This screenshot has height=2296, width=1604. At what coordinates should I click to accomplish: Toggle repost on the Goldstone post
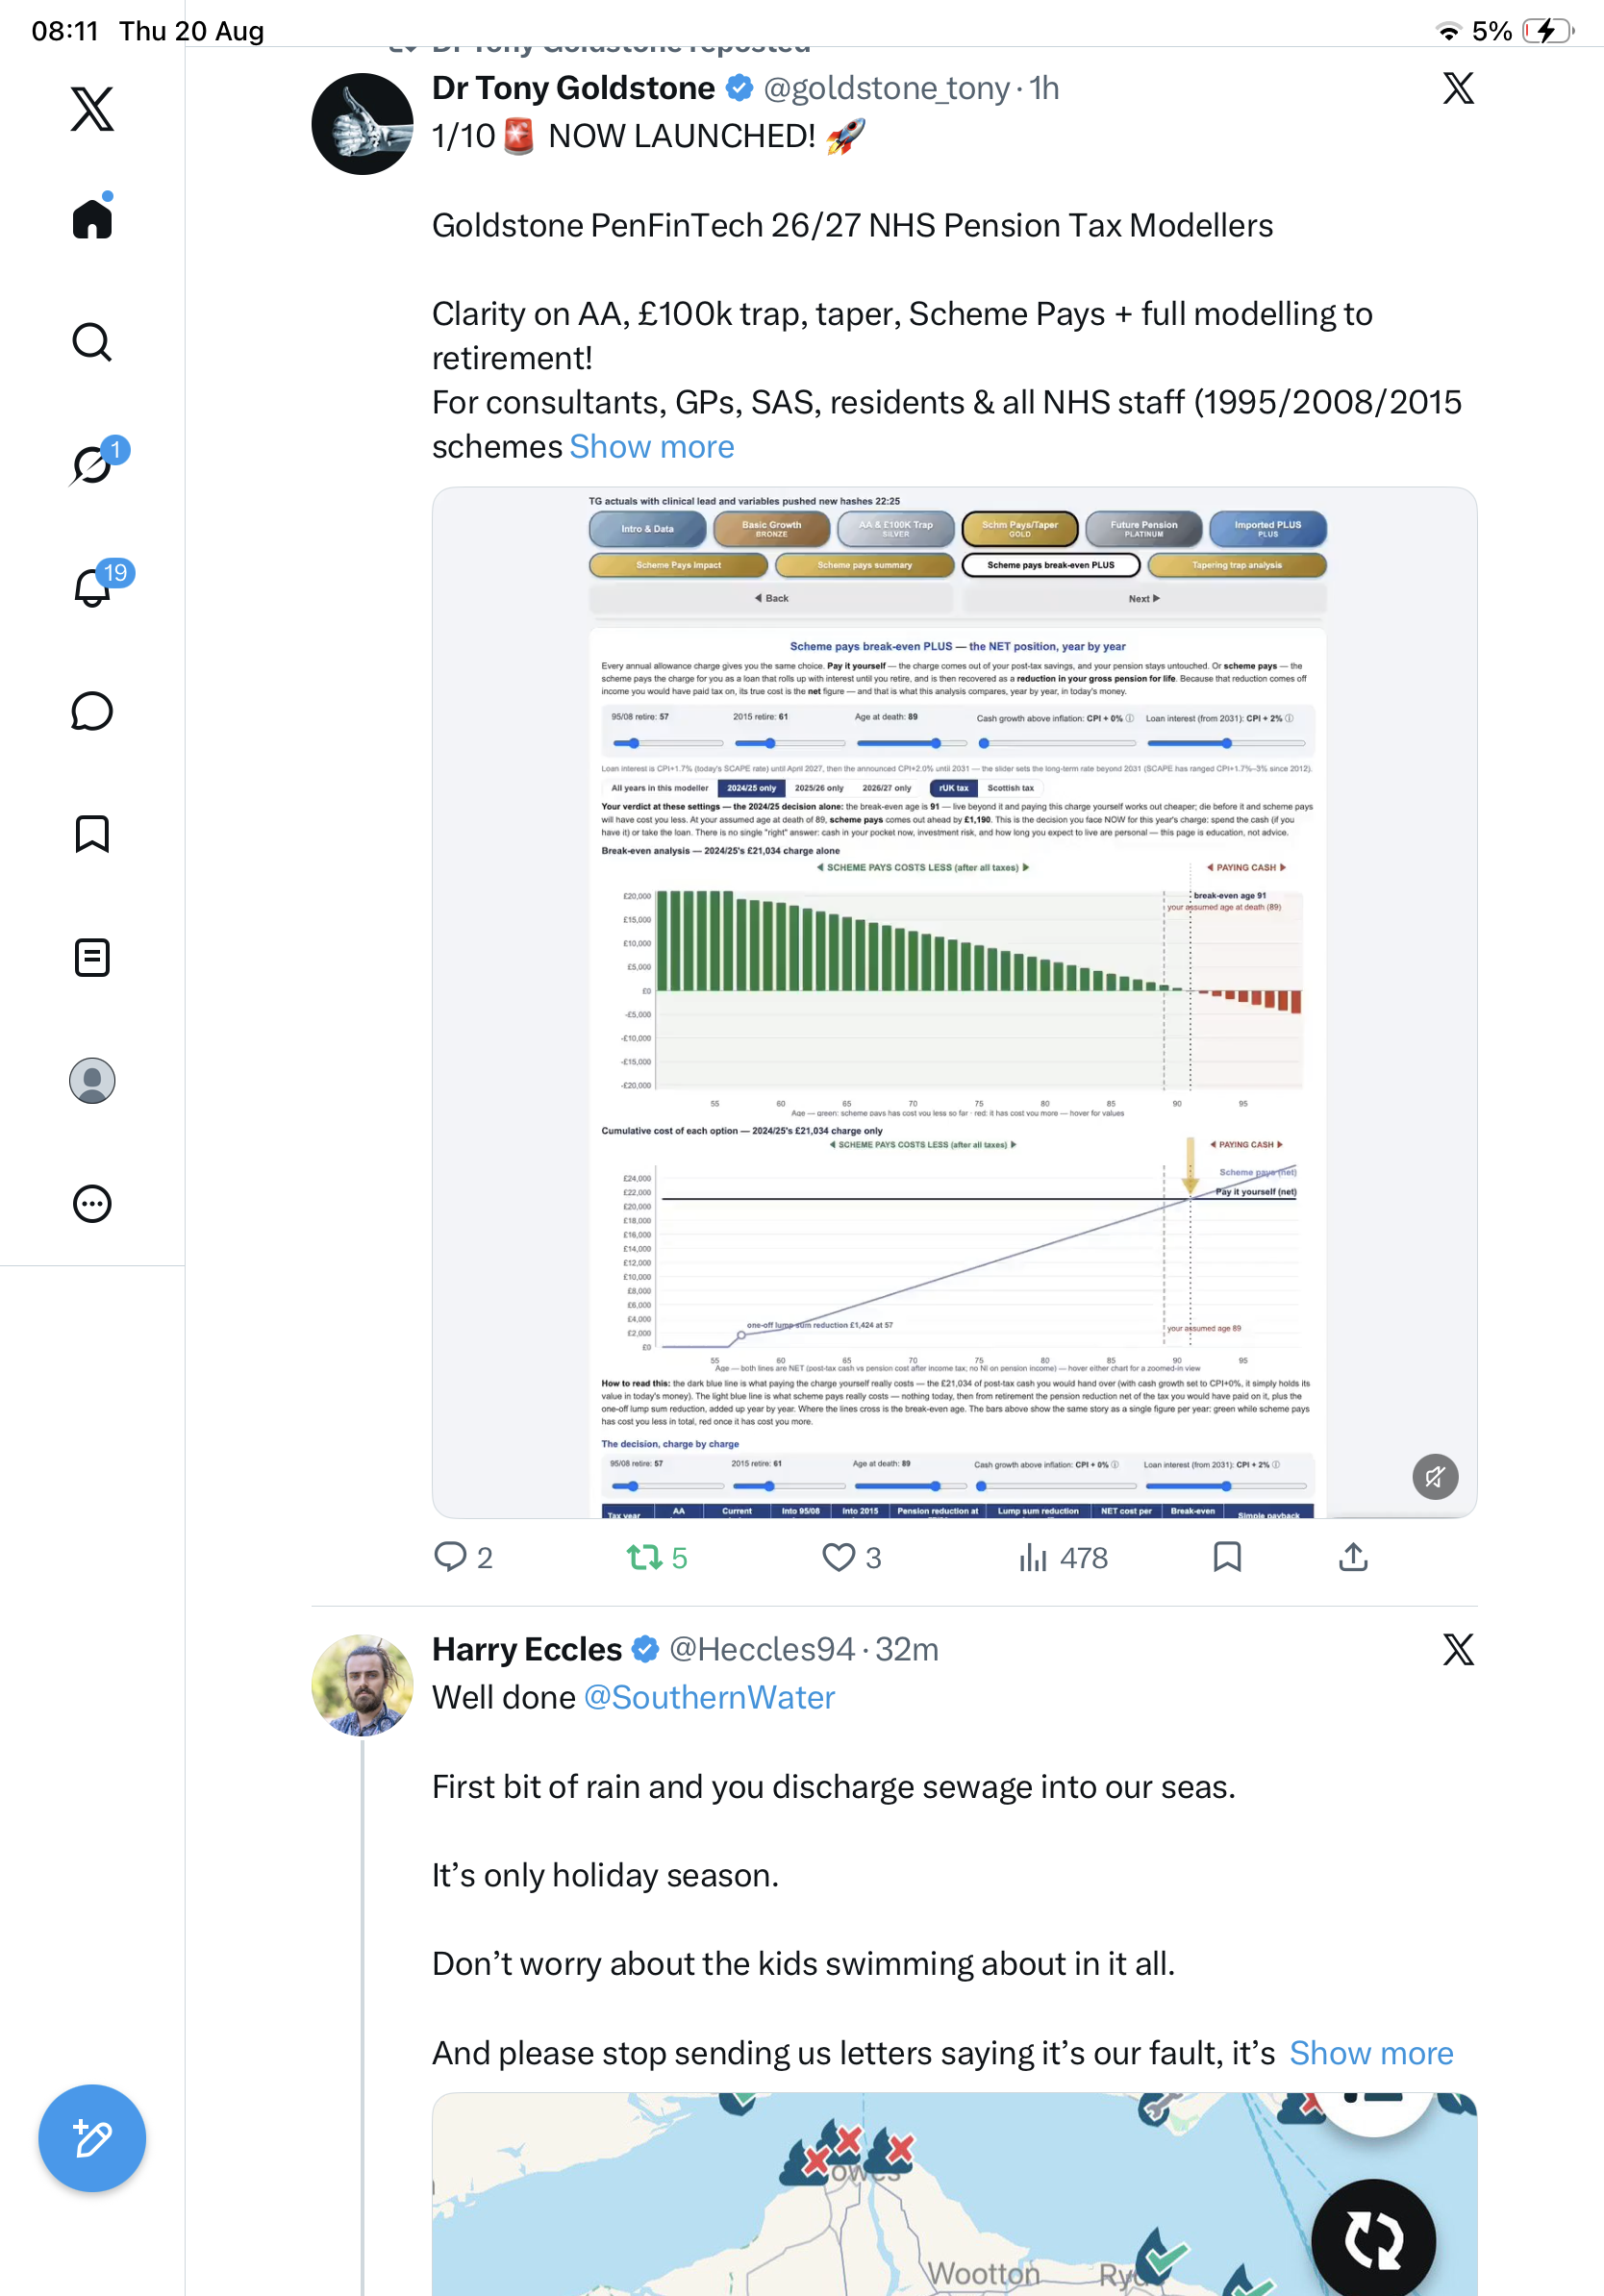coord(657,1557)
